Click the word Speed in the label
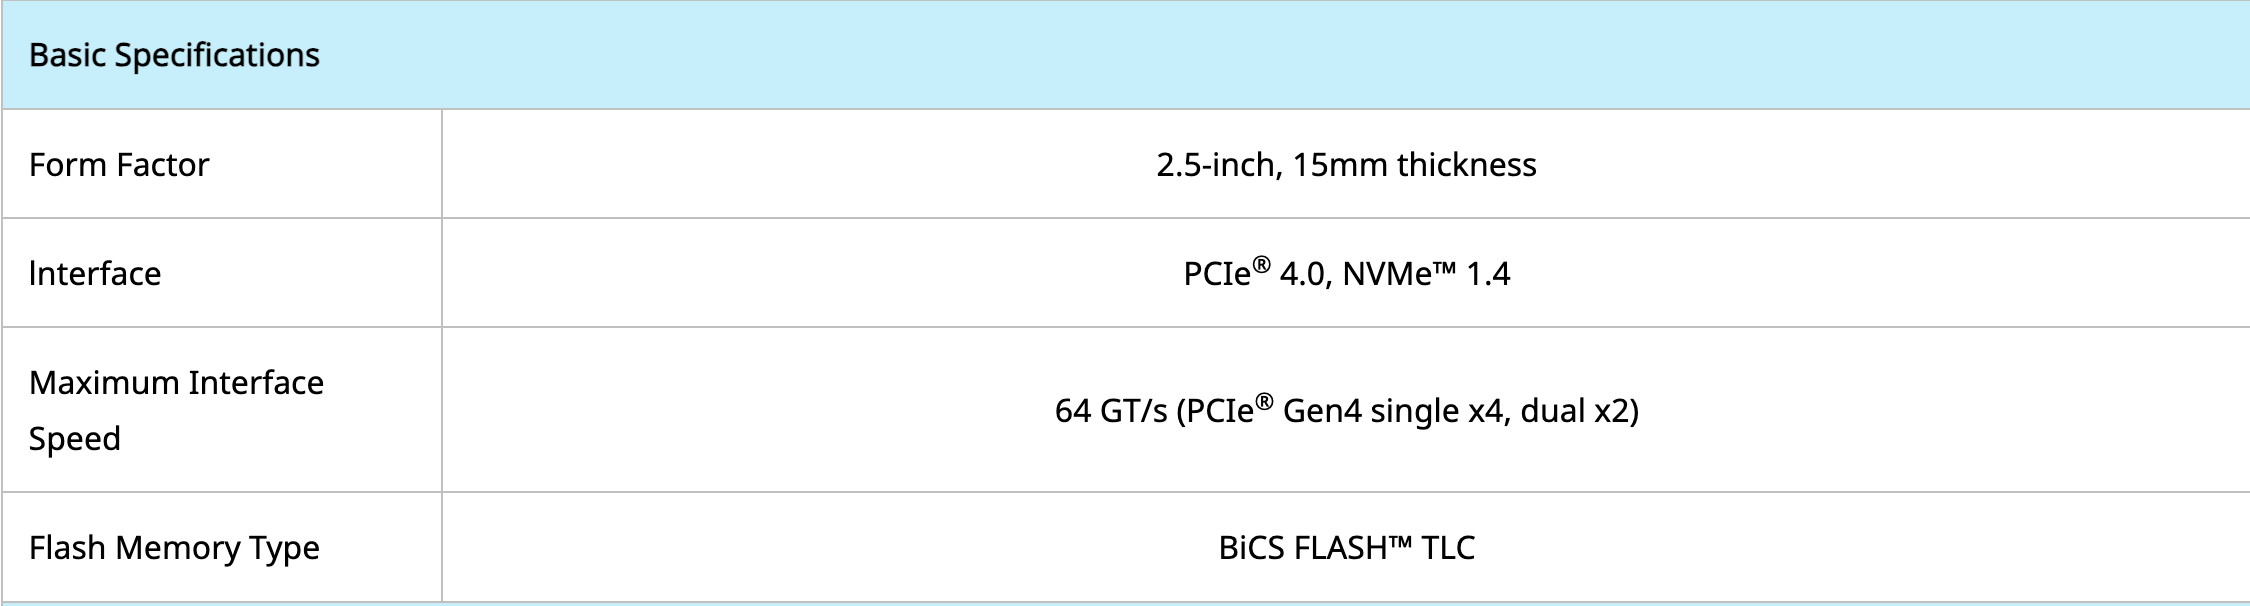Viewport: 2250px width, 606px height. click(75, 439)
